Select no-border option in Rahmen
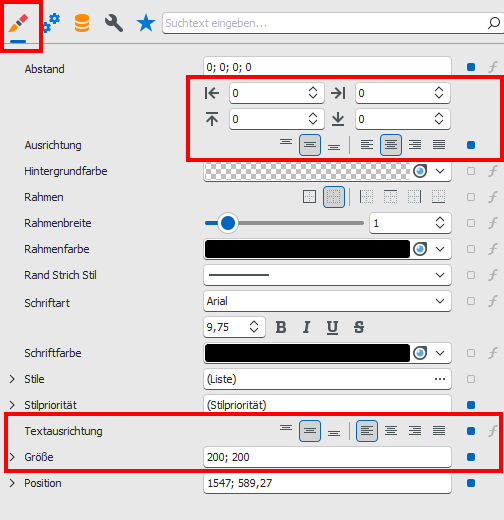 [334, 197]
